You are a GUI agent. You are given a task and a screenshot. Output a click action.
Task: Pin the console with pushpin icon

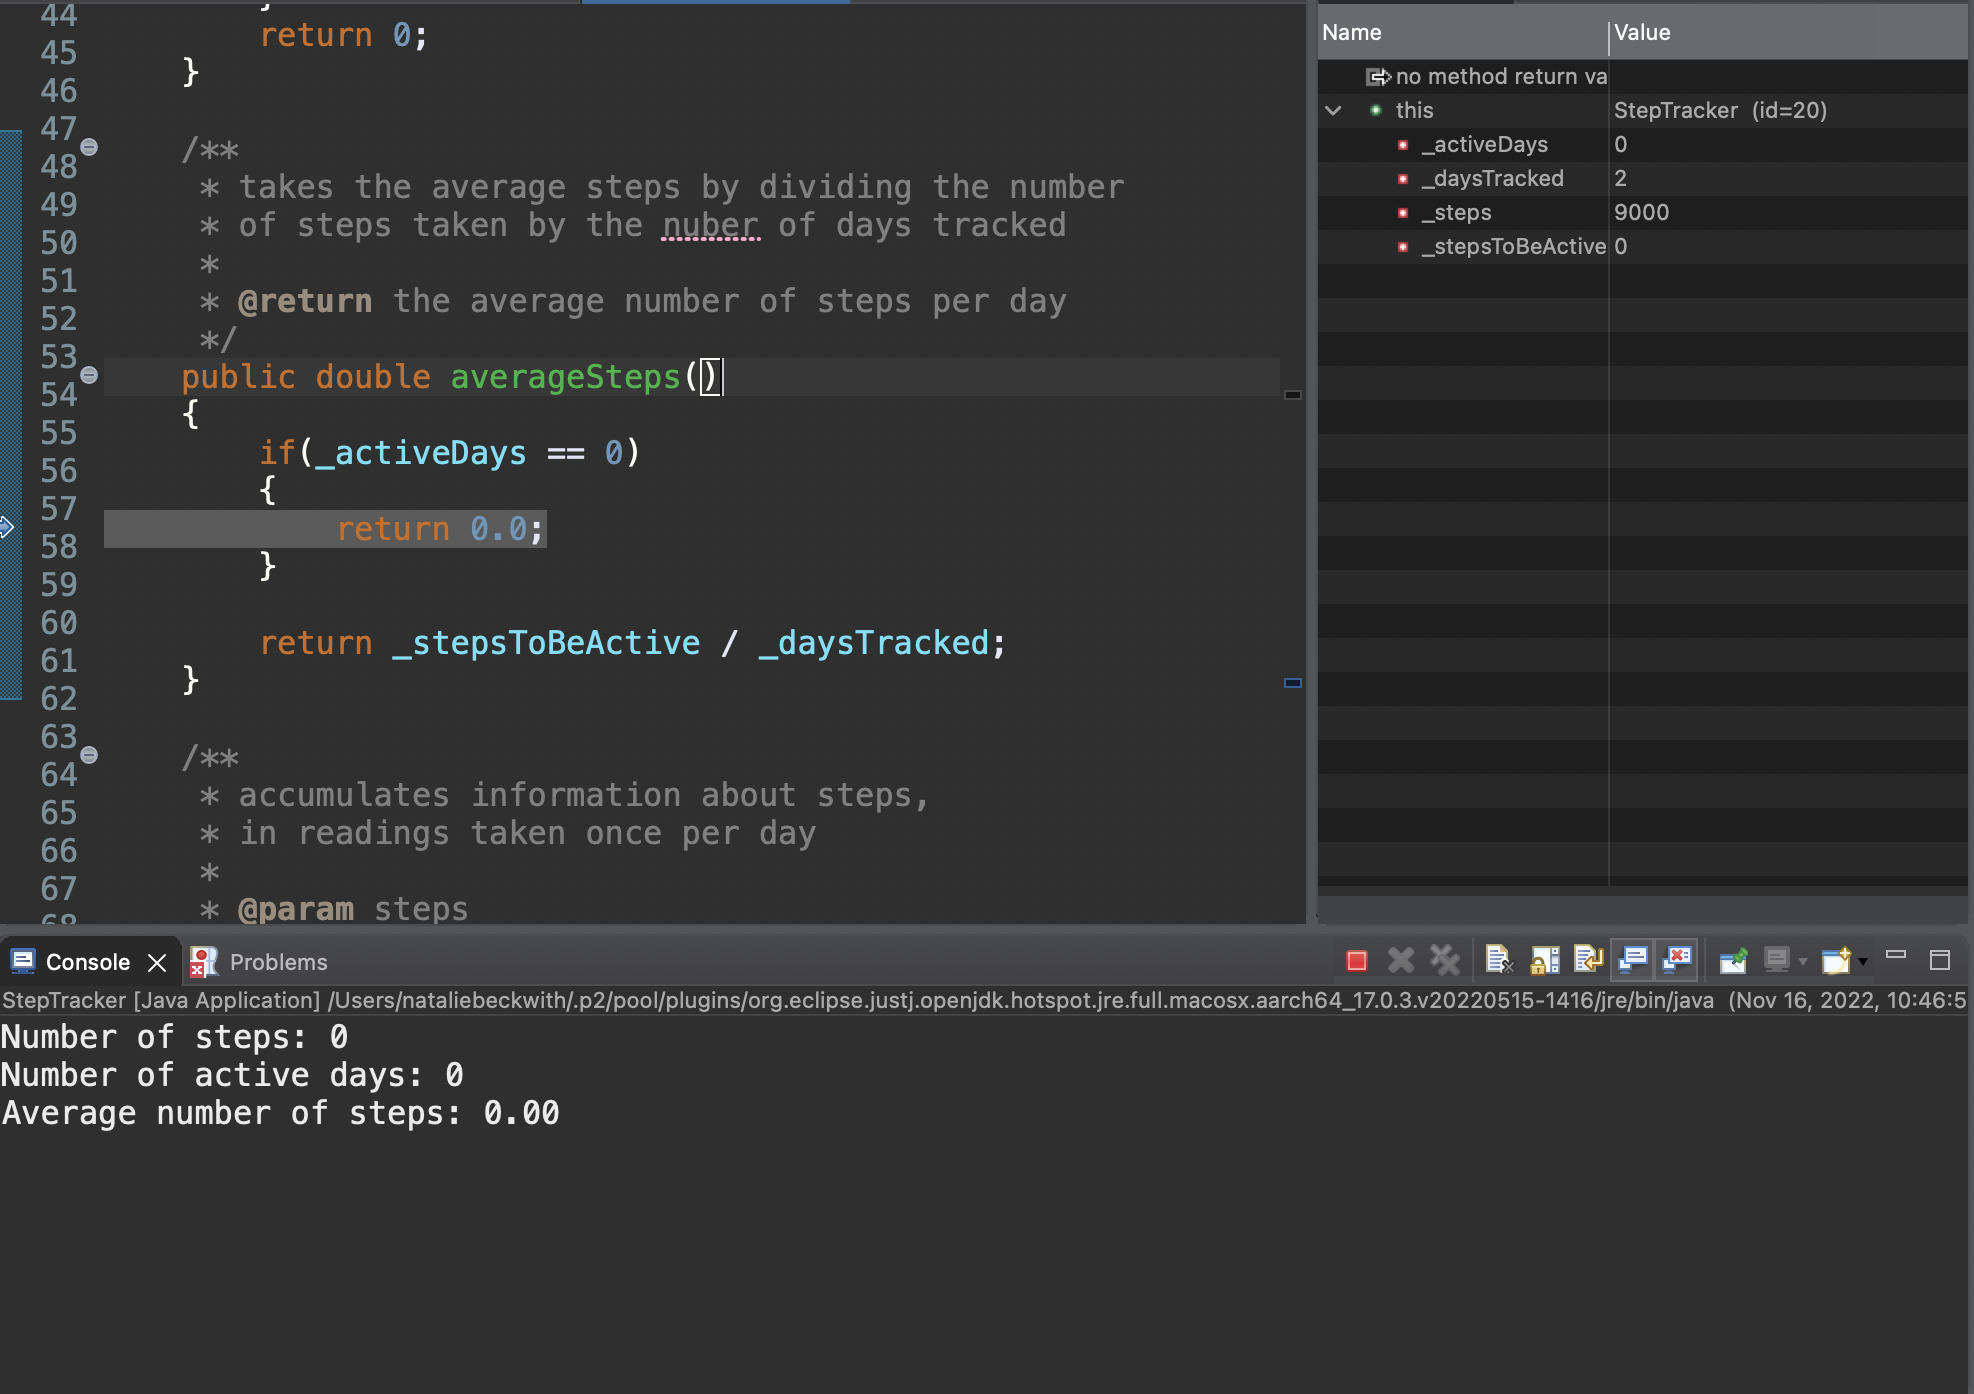tap(1733, 961)
